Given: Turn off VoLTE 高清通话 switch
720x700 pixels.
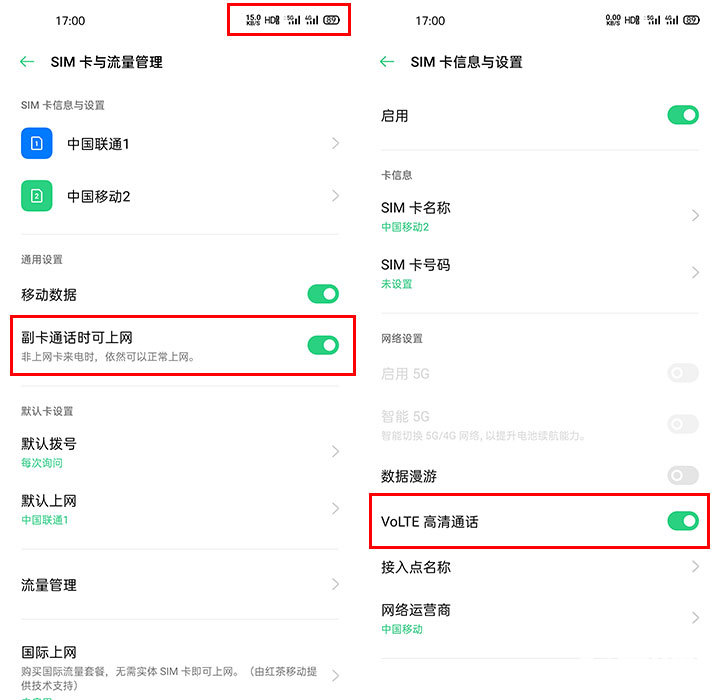Looking at the screenshot, I should point(683,521).
